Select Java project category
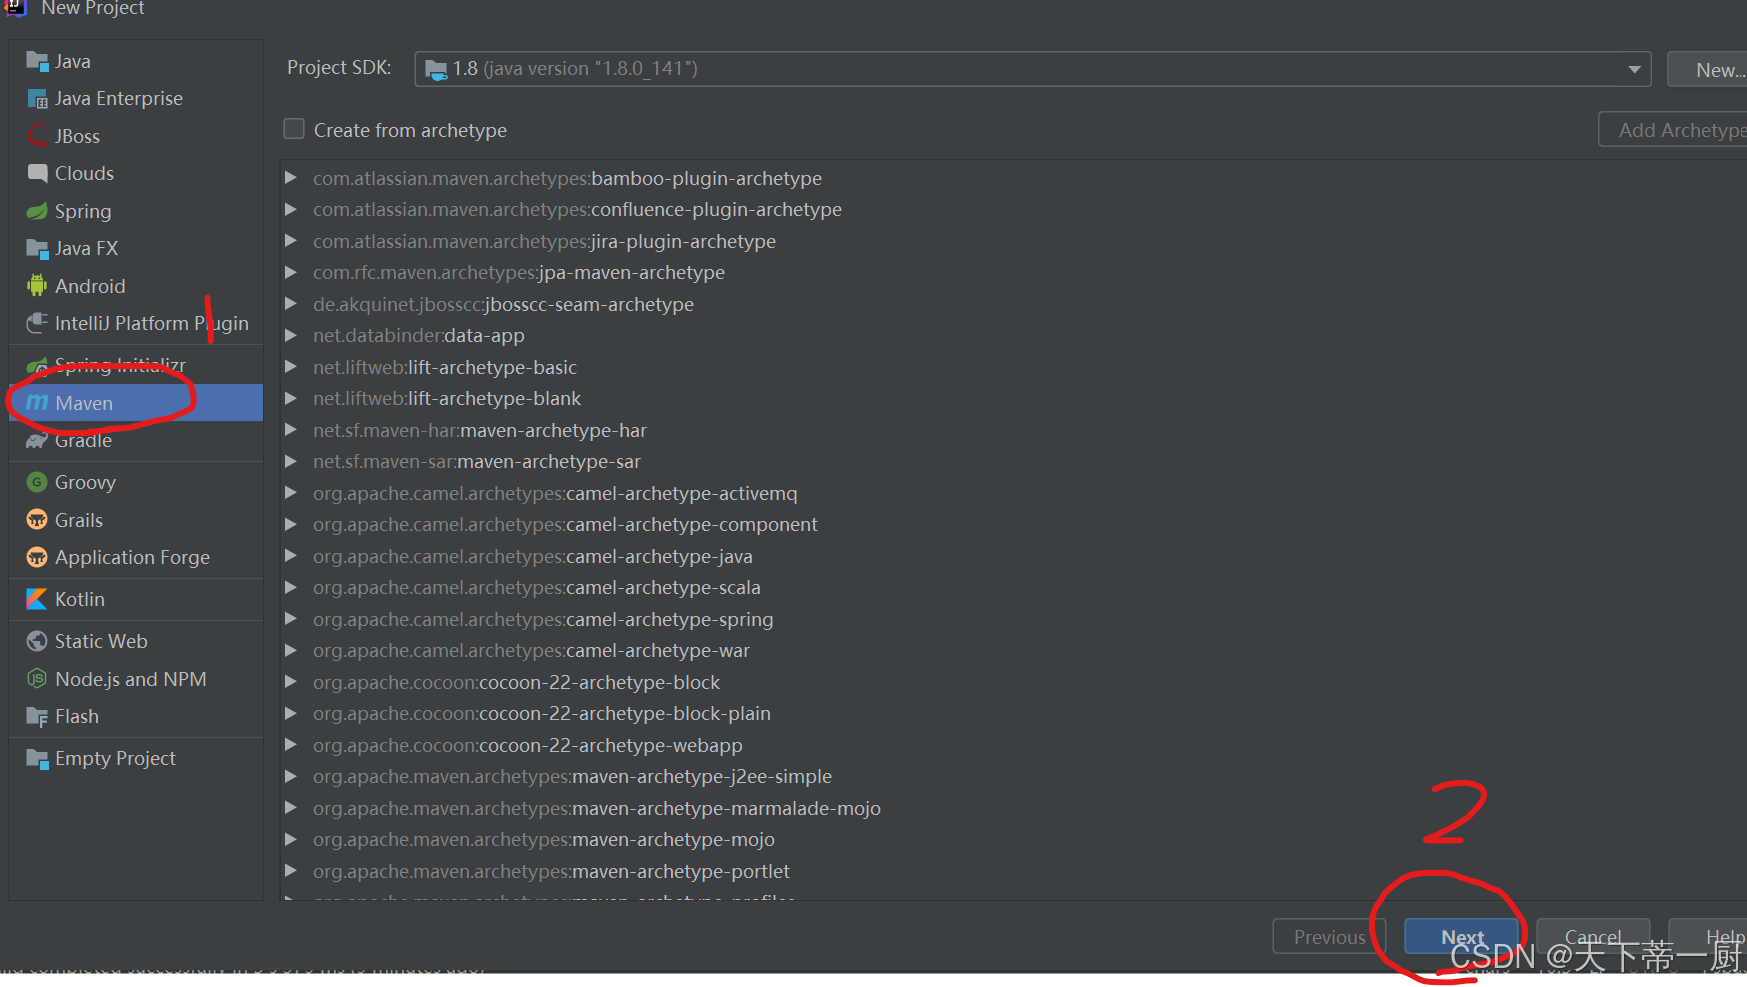 pyautogui.click(x=136, y=62)
